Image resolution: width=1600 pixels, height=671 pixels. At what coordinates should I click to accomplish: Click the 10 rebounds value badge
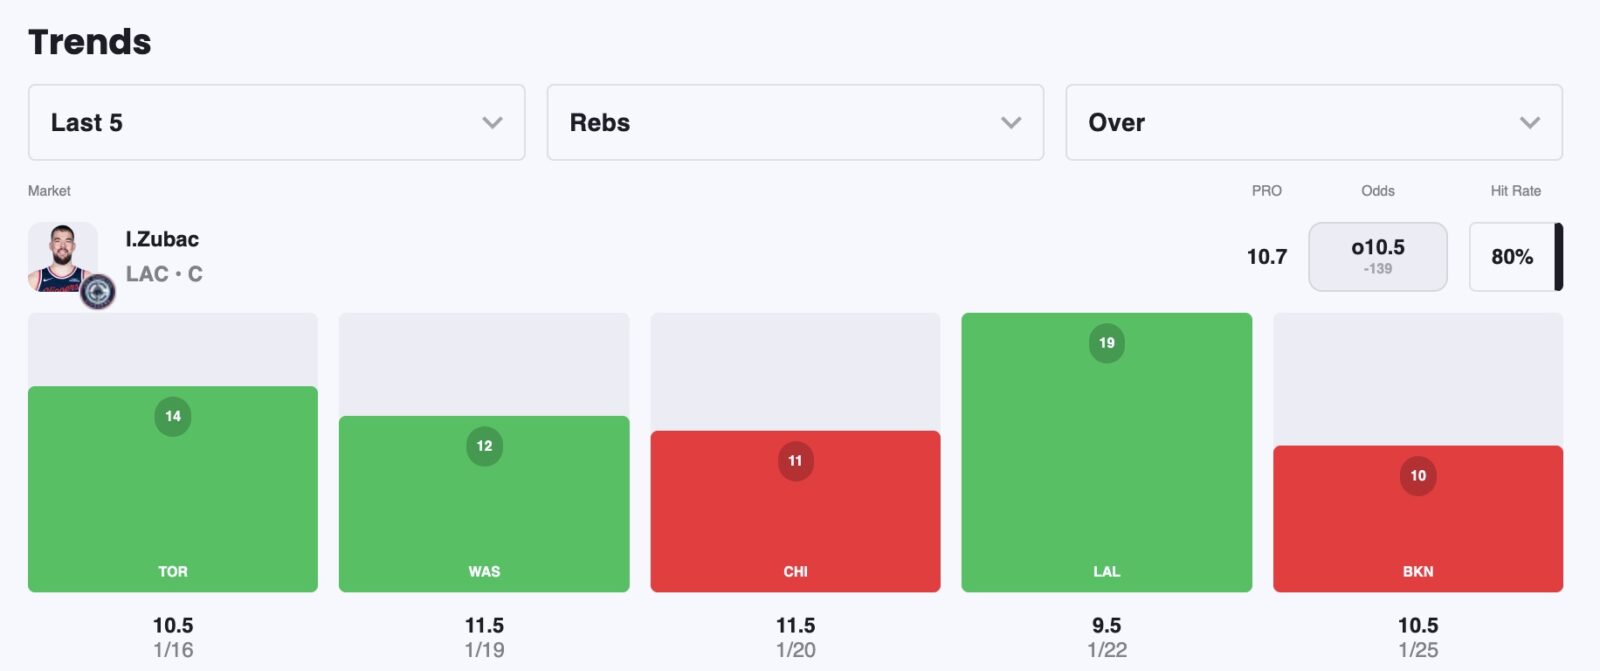coord(1417,476)
